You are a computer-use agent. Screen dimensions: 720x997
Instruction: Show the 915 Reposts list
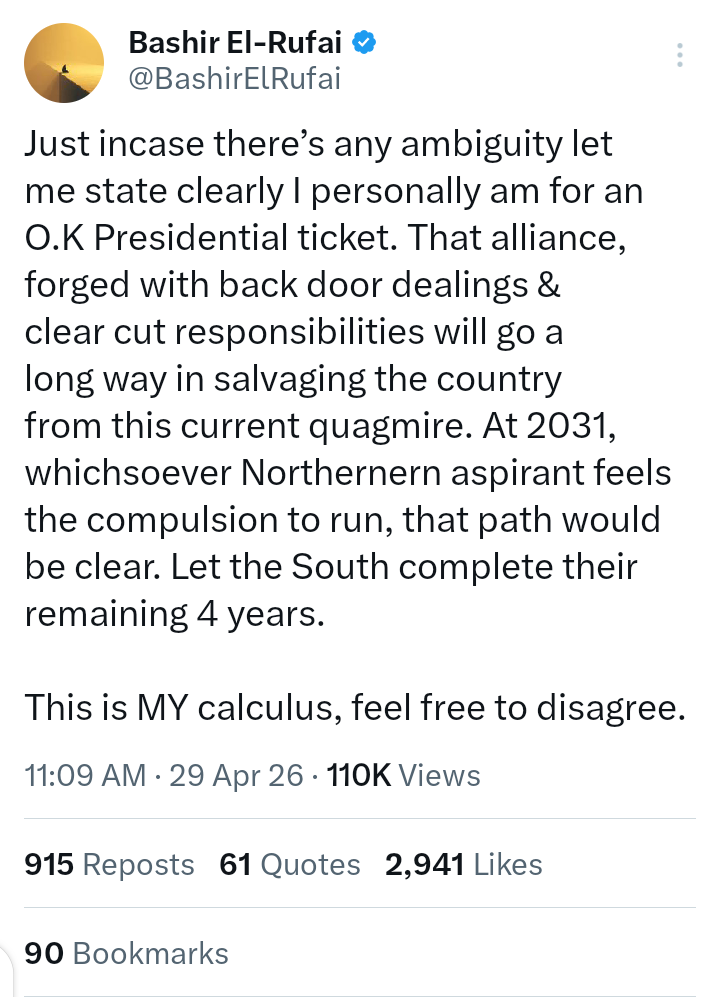(x=109, y=864)
